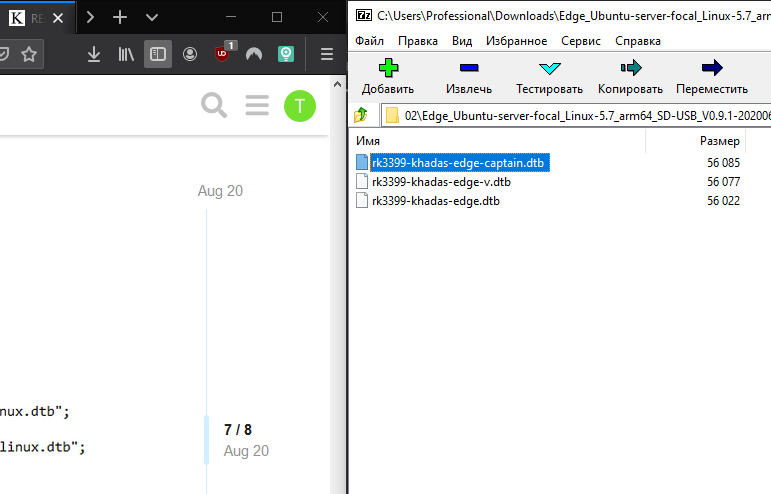
Task: Click the Firefox tracking protection shield icon
Action: (4, 54)
